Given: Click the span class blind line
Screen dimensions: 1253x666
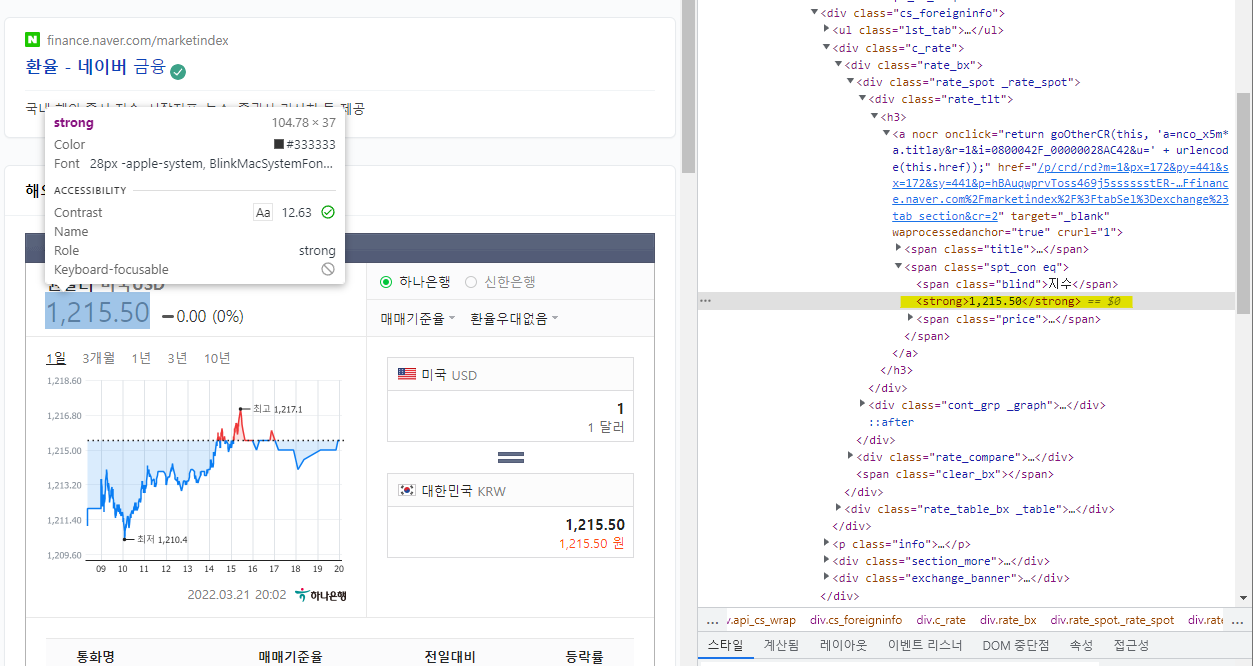Looking at the screenshot, I should [1017, 284].
